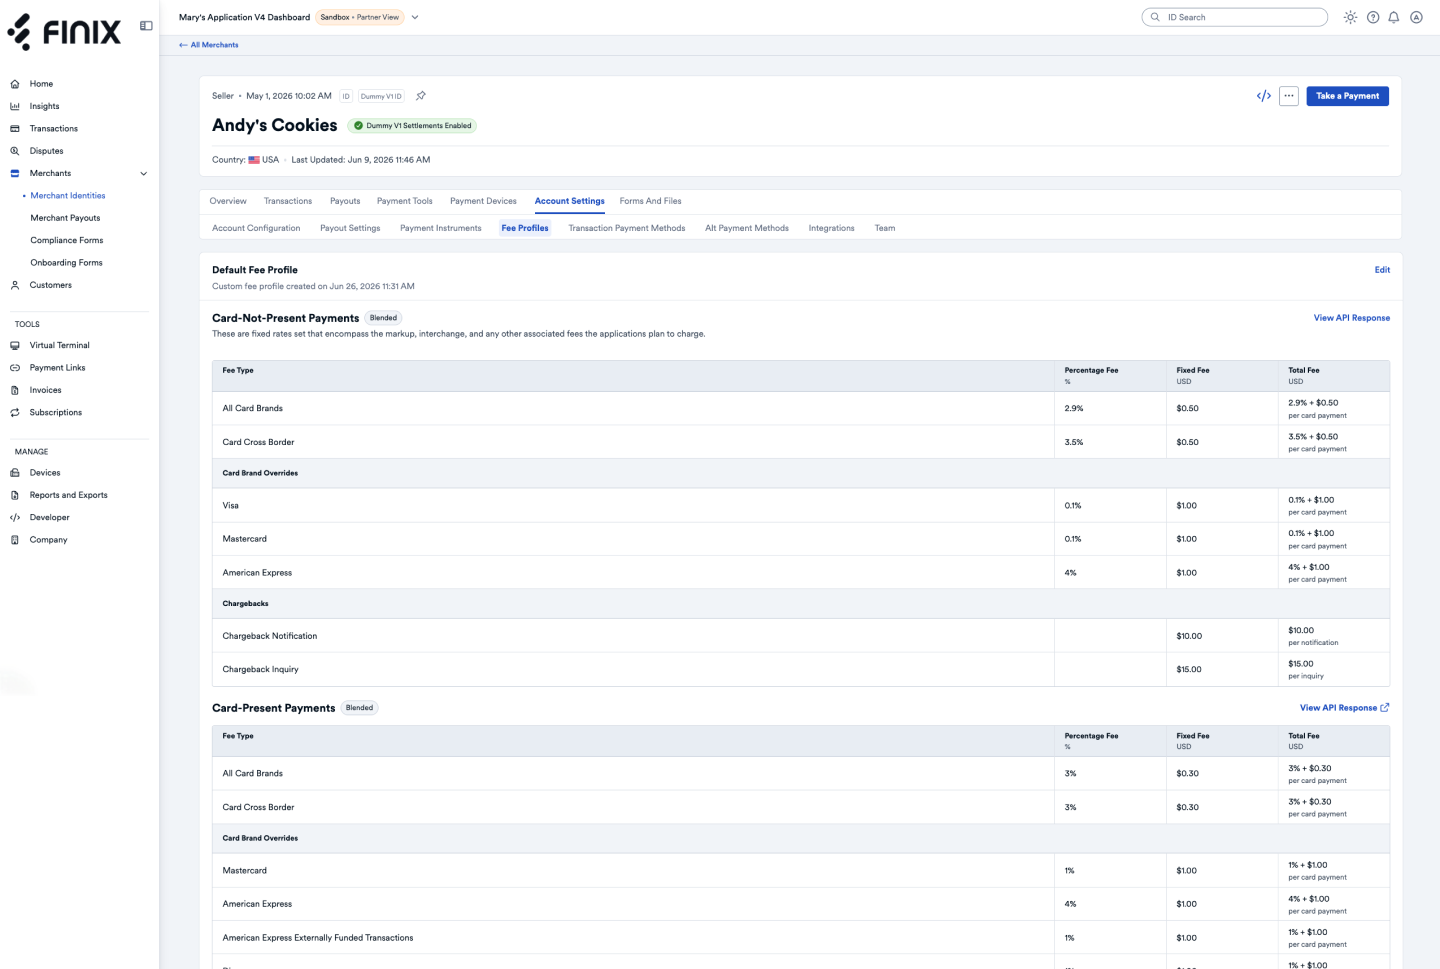The height and width of the screenshot is (969, 1440).
Task: Select the Chargeback Inquiry fee row label
Action: click(260, 670)
